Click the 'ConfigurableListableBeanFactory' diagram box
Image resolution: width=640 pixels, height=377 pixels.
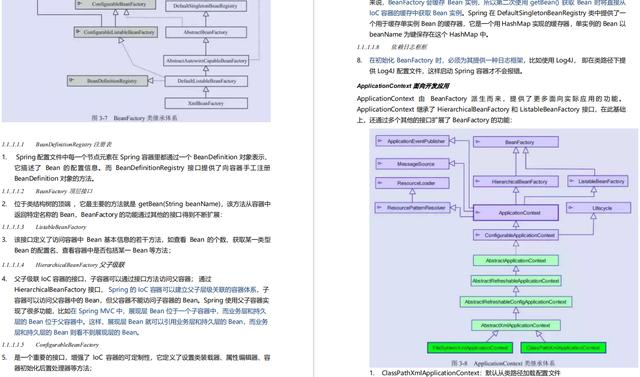click(116, 32)
